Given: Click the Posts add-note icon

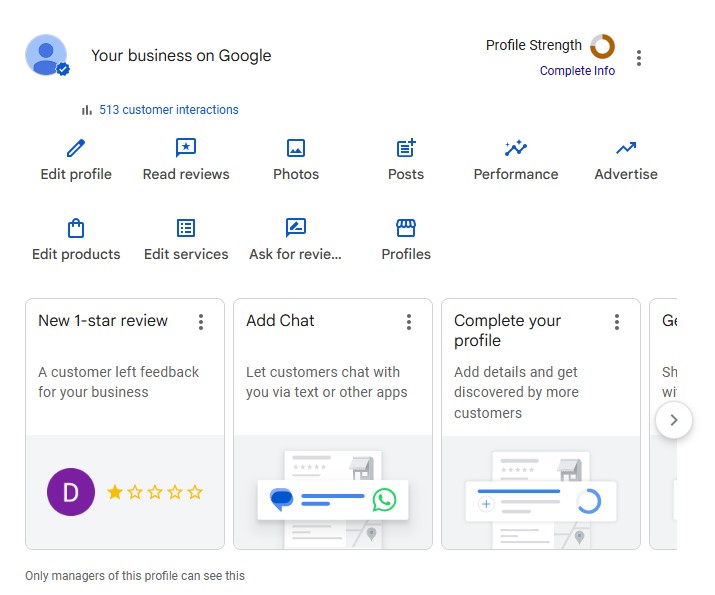Looking at the screenshot, I should pos(406,148).
